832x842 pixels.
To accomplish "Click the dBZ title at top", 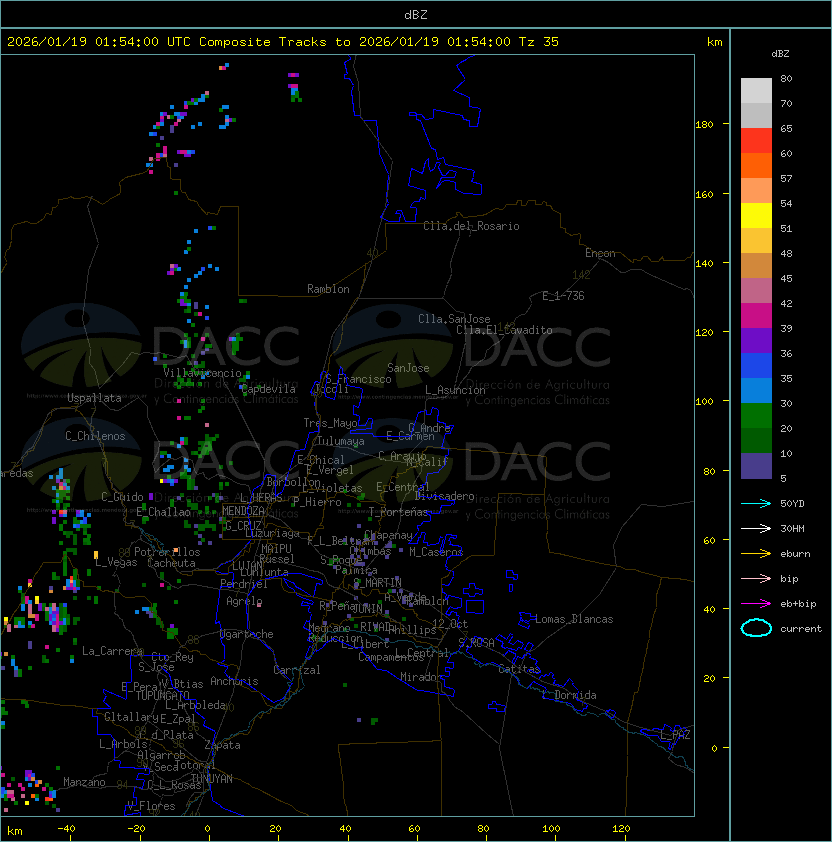I will click(x=415, y=14).
